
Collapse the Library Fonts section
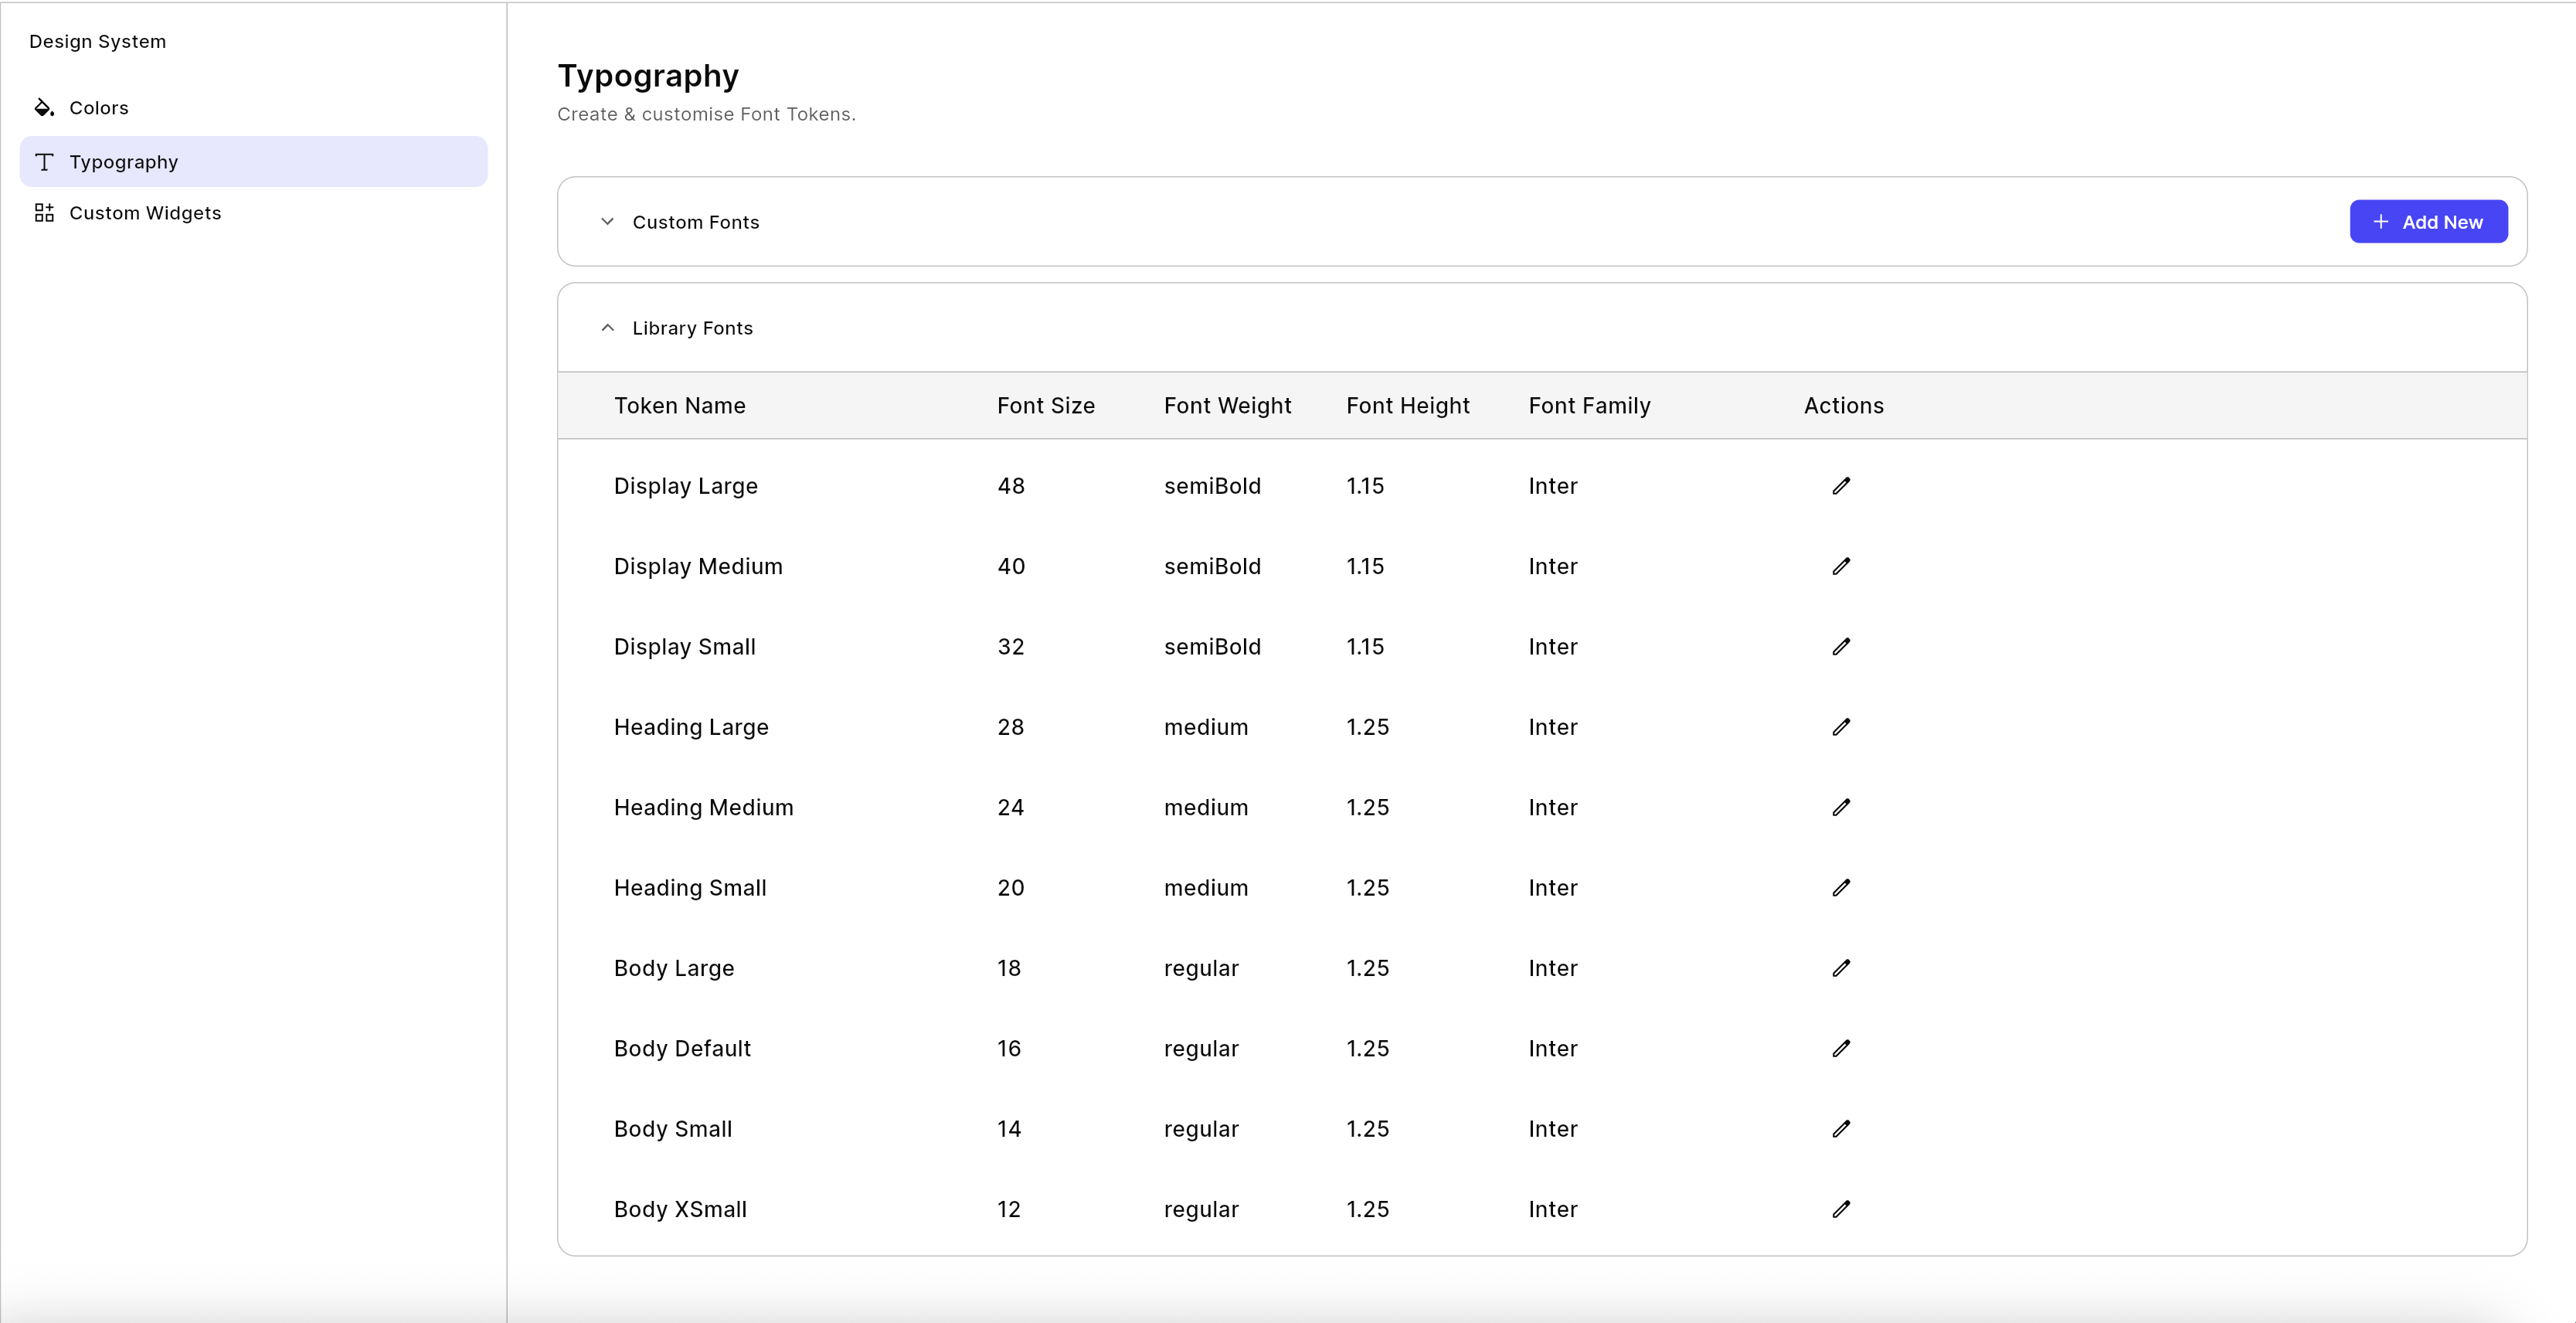607,328
